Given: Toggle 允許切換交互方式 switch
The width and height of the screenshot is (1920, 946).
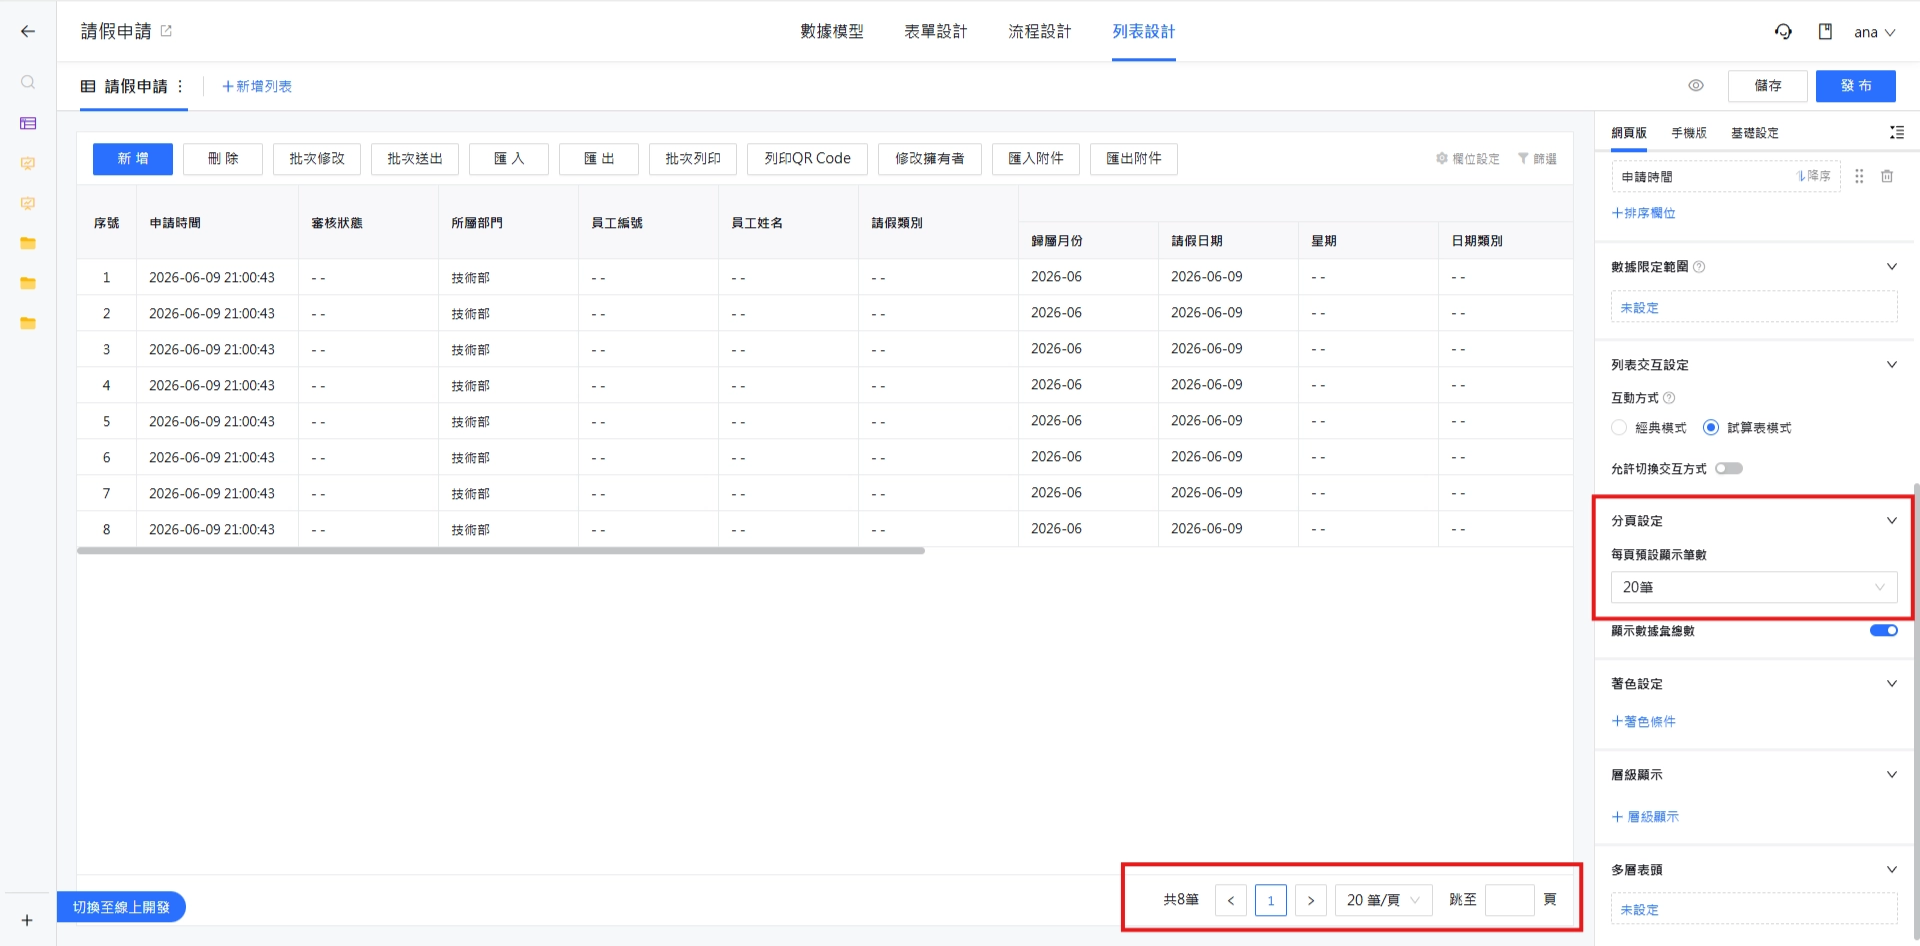Looking at the screenshot, I should pyautogui.click(x=1729, y=468).
